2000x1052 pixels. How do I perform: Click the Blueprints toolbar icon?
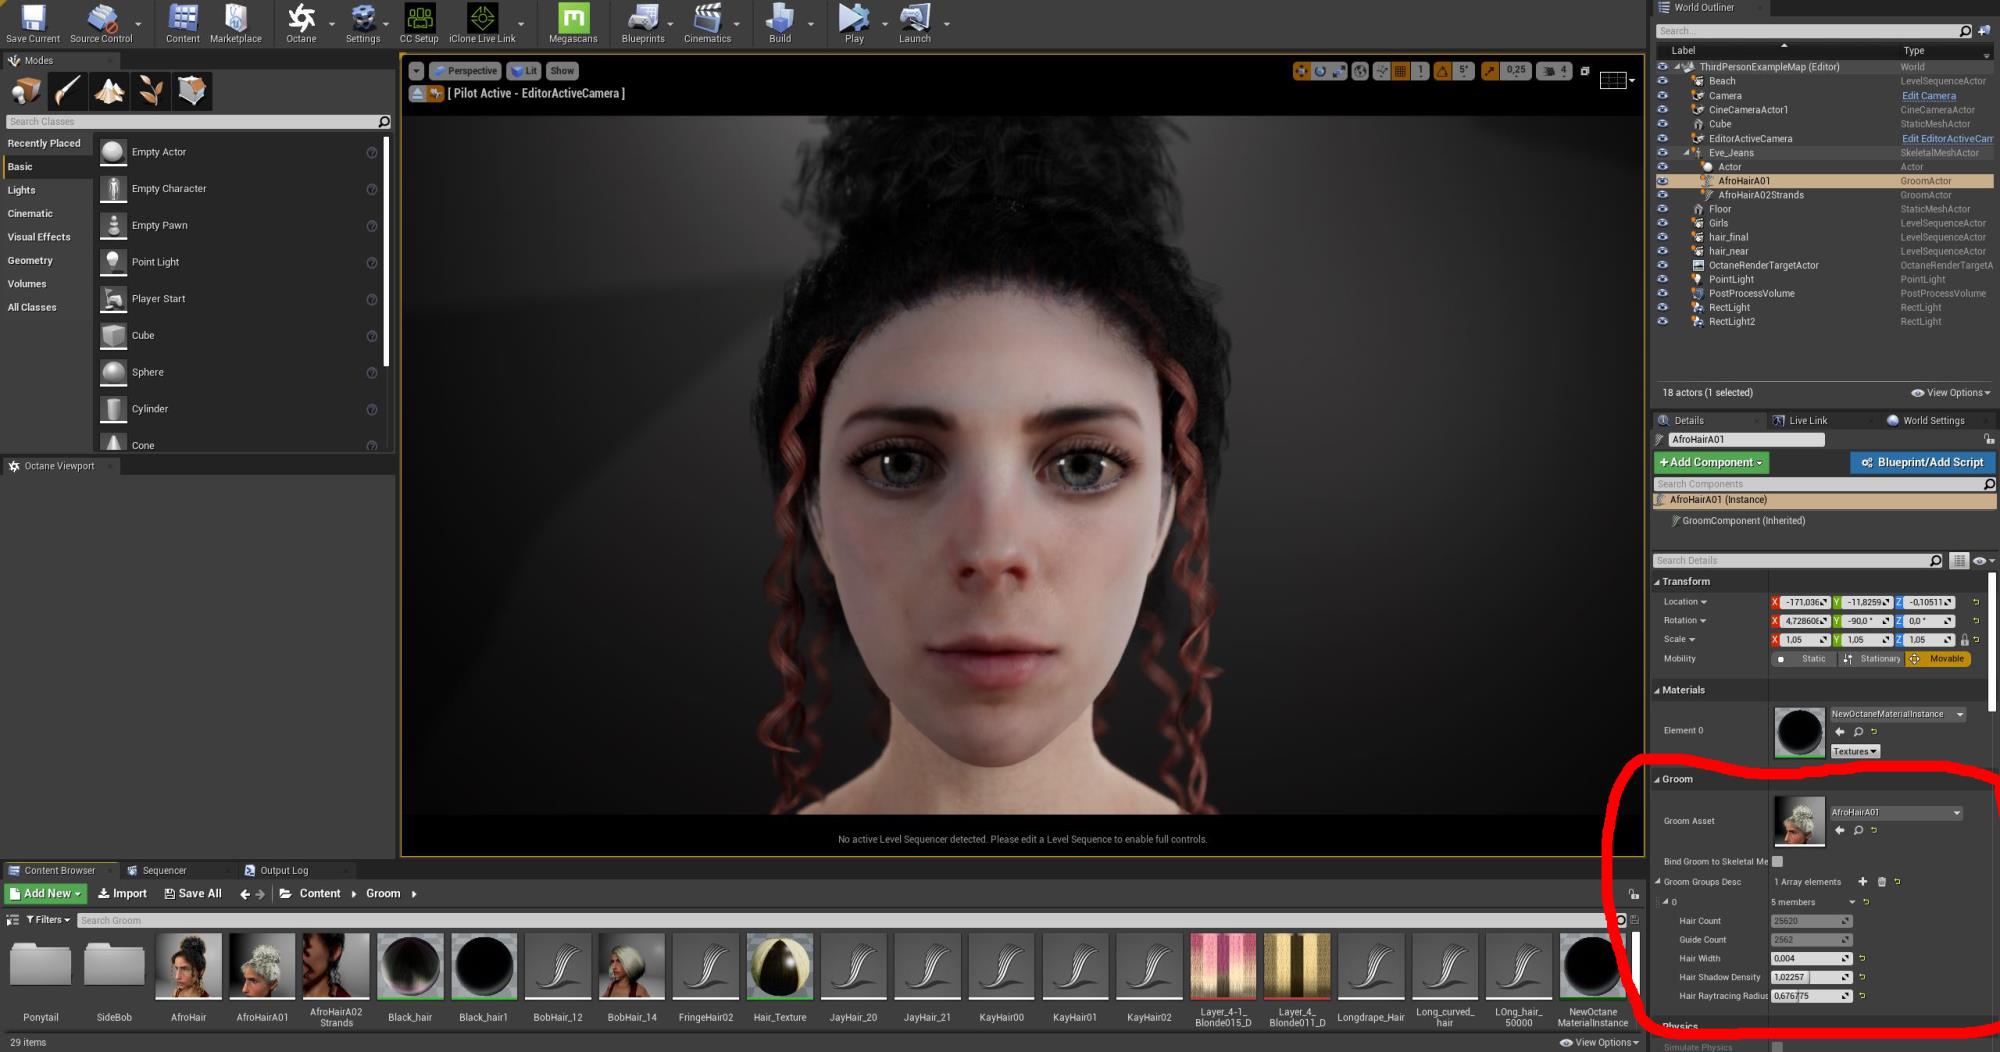pos(643,23)
